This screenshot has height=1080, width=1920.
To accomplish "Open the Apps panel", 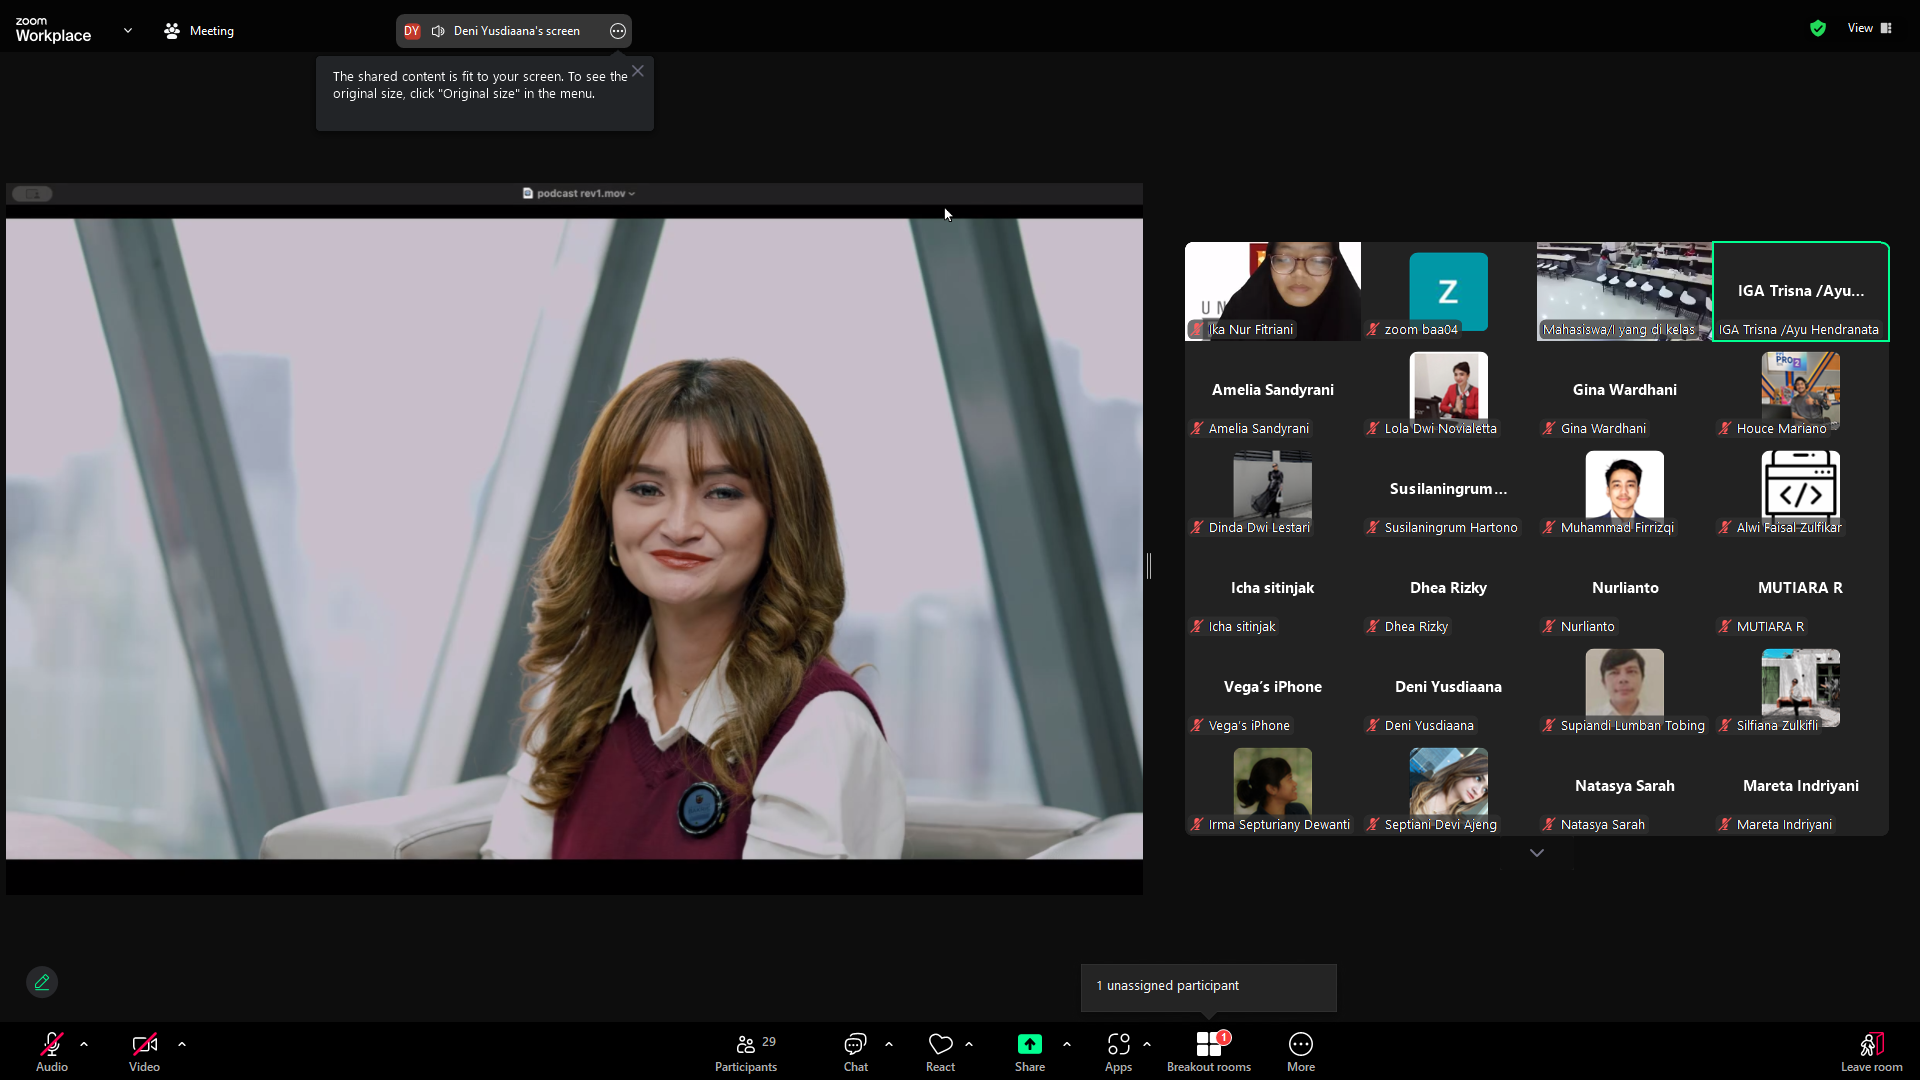I will coord(1119,1051).
